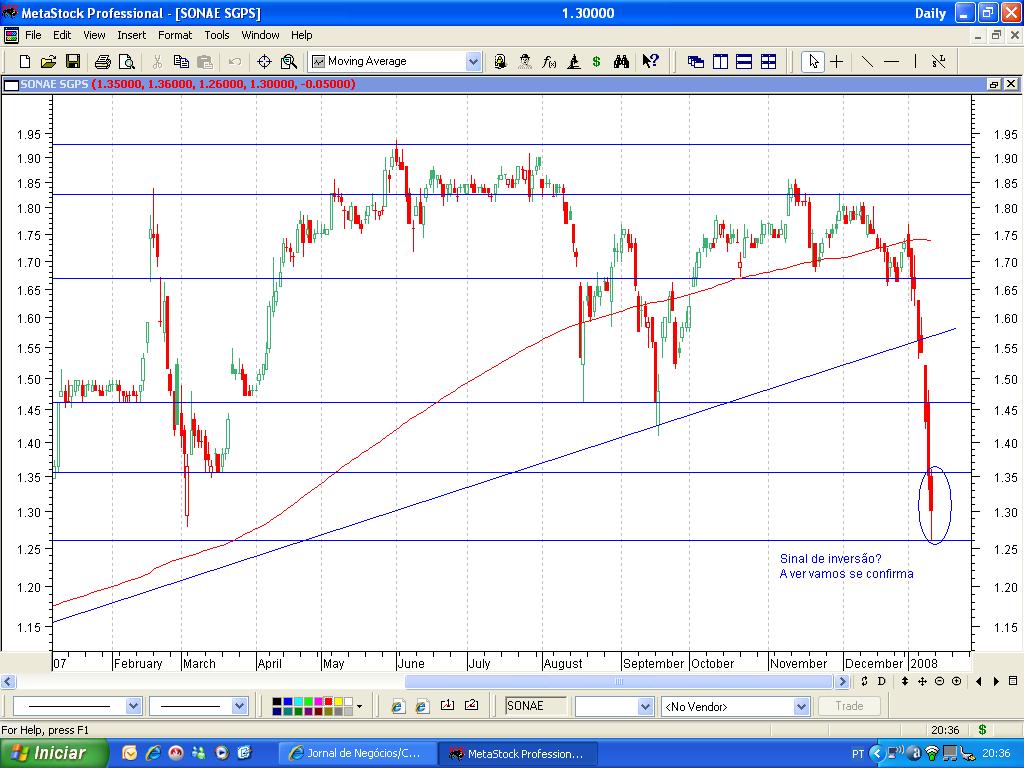Viewport: 1024px width, 768px height.
Task: Activate the arrow select pointer tool
Action: pos(813,61)
